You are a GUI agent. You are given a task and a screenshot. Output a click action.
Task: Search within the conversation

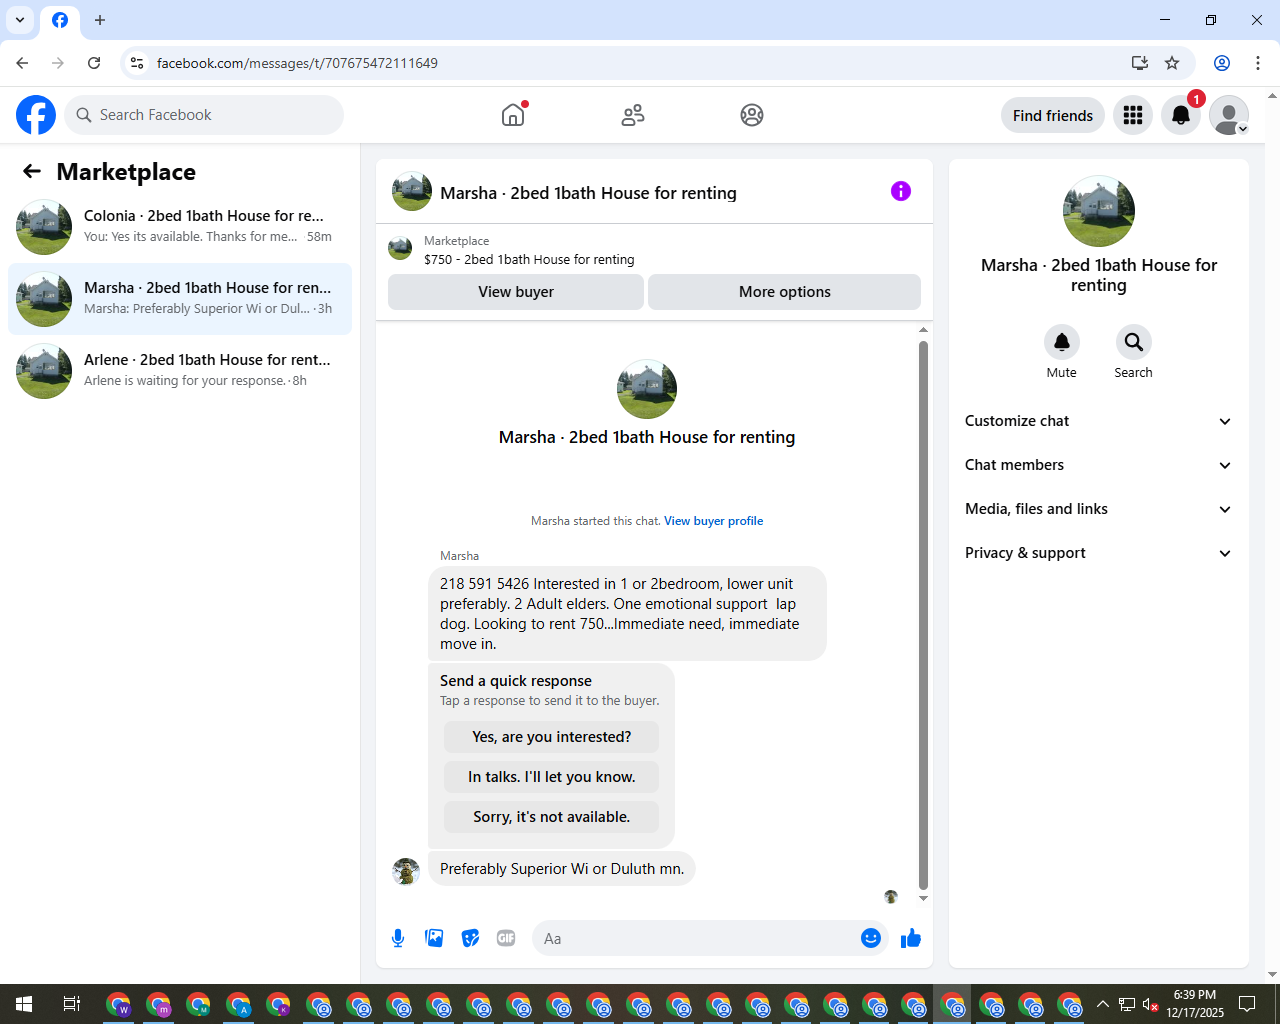[x=1134, y=342]
